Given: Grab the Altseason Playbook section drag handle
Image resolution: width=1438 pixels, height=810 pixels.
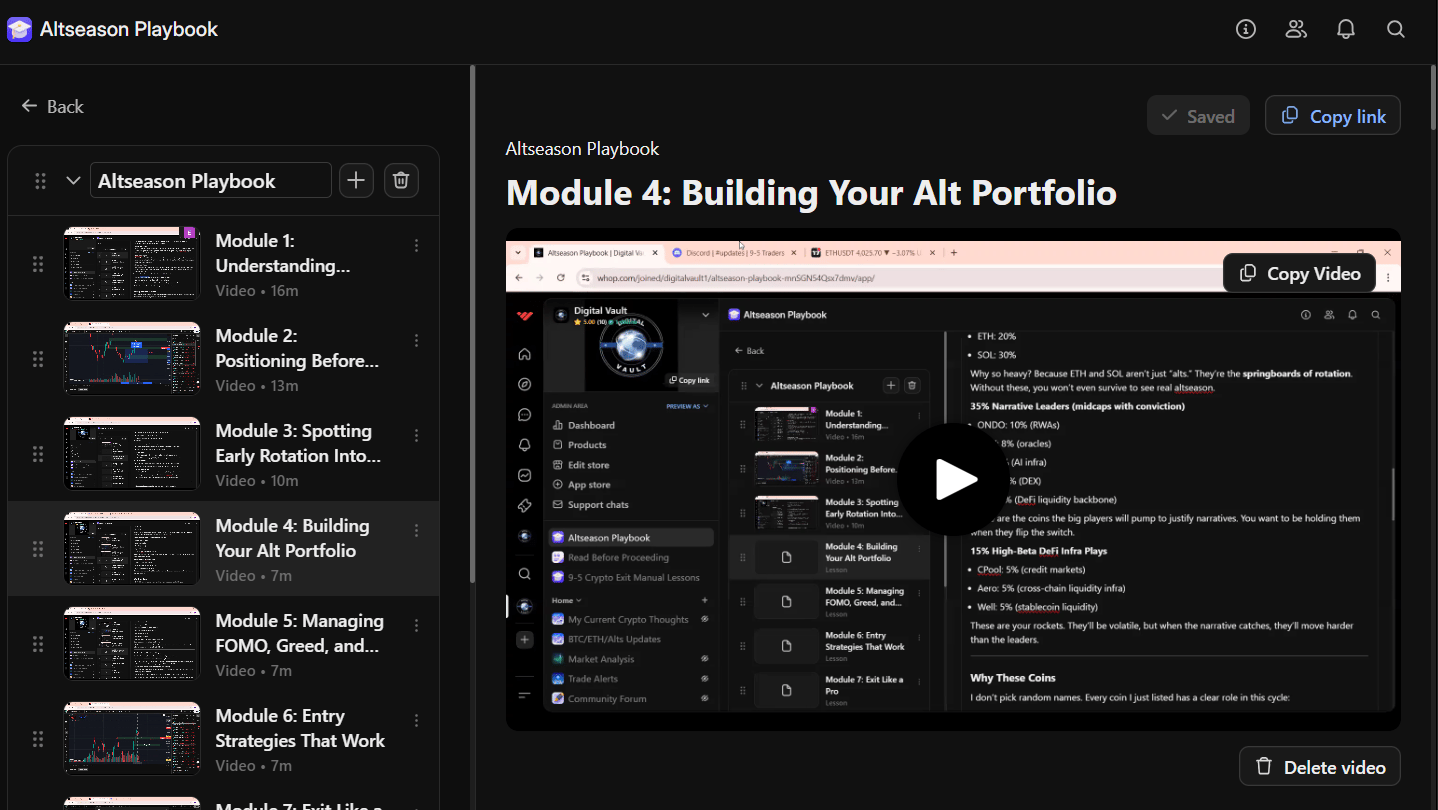Looking at the screenshot, I should point(40,181).
